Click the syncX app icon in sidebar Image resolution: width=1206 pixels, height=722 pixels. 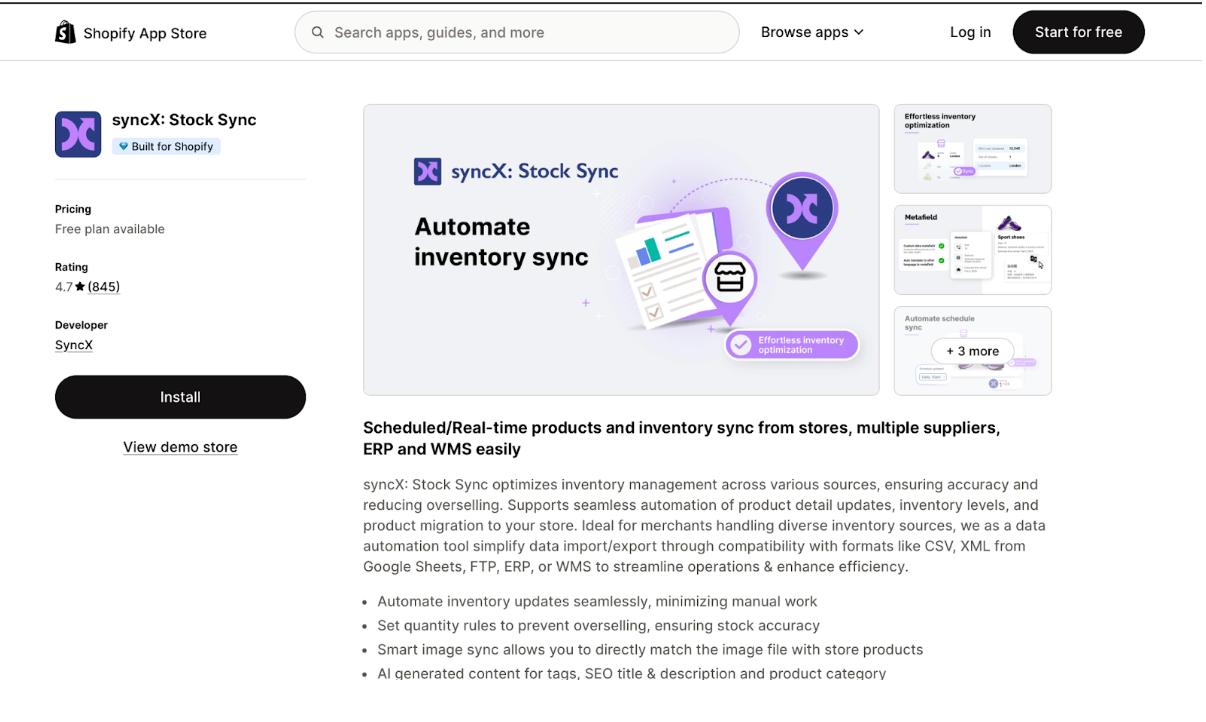tap(78, 134)
